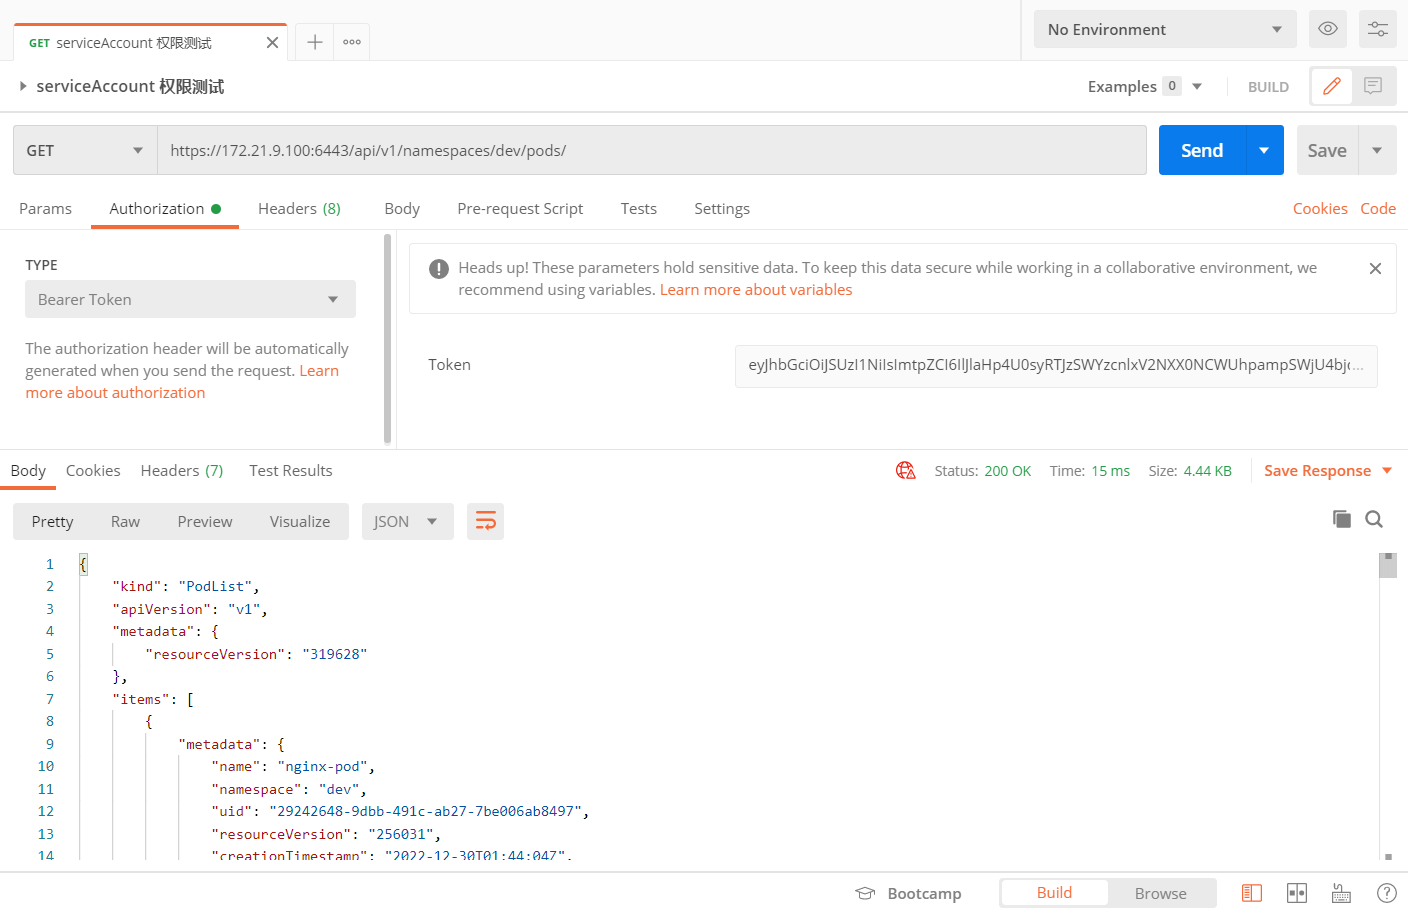Expand the serviceAccount request name triangle

point(23,87)
